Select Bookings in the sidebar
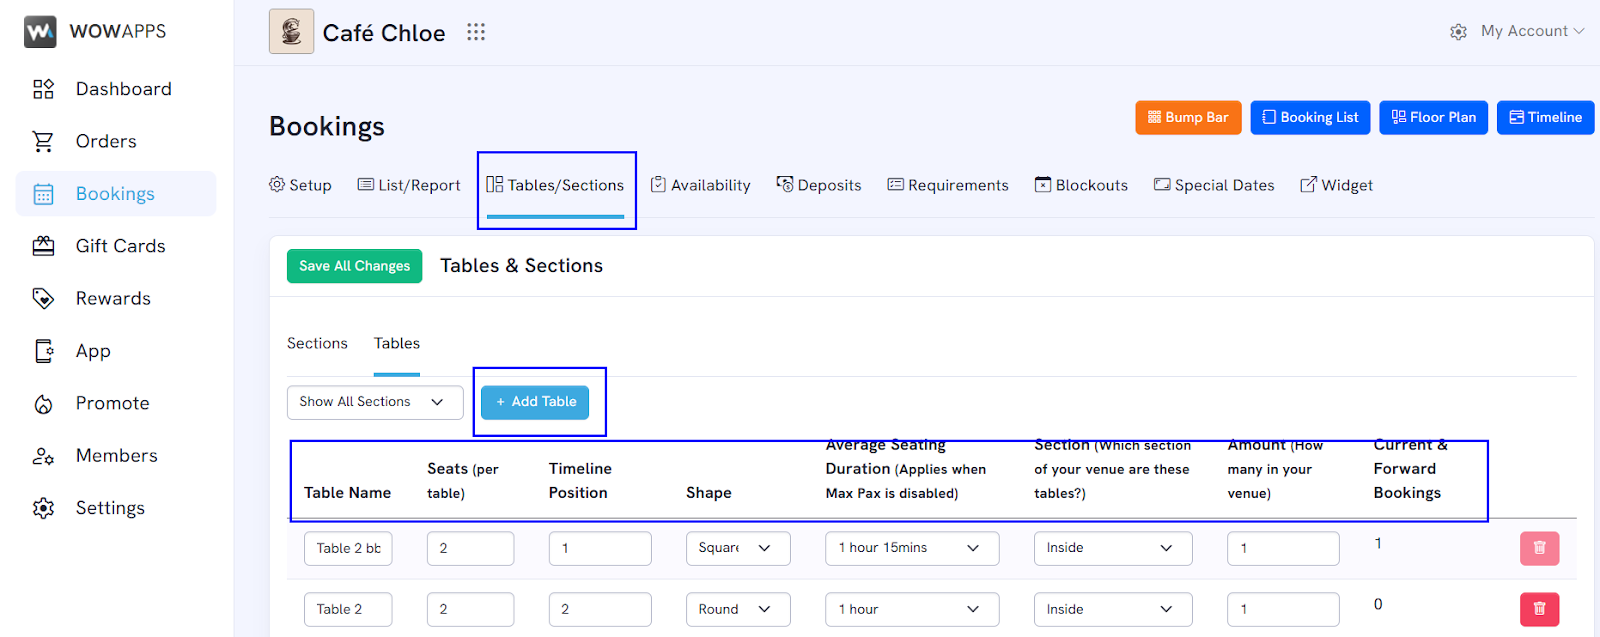This screenshot has height=637, width=1600. click(115, 194)
